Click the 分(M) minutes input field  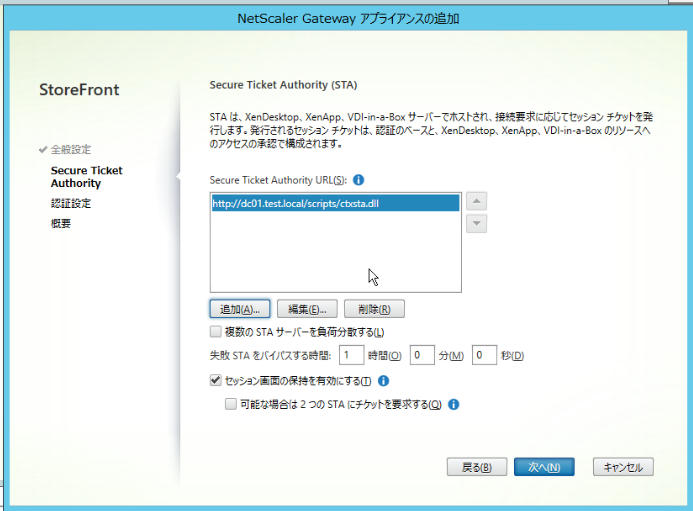[422, 355]
